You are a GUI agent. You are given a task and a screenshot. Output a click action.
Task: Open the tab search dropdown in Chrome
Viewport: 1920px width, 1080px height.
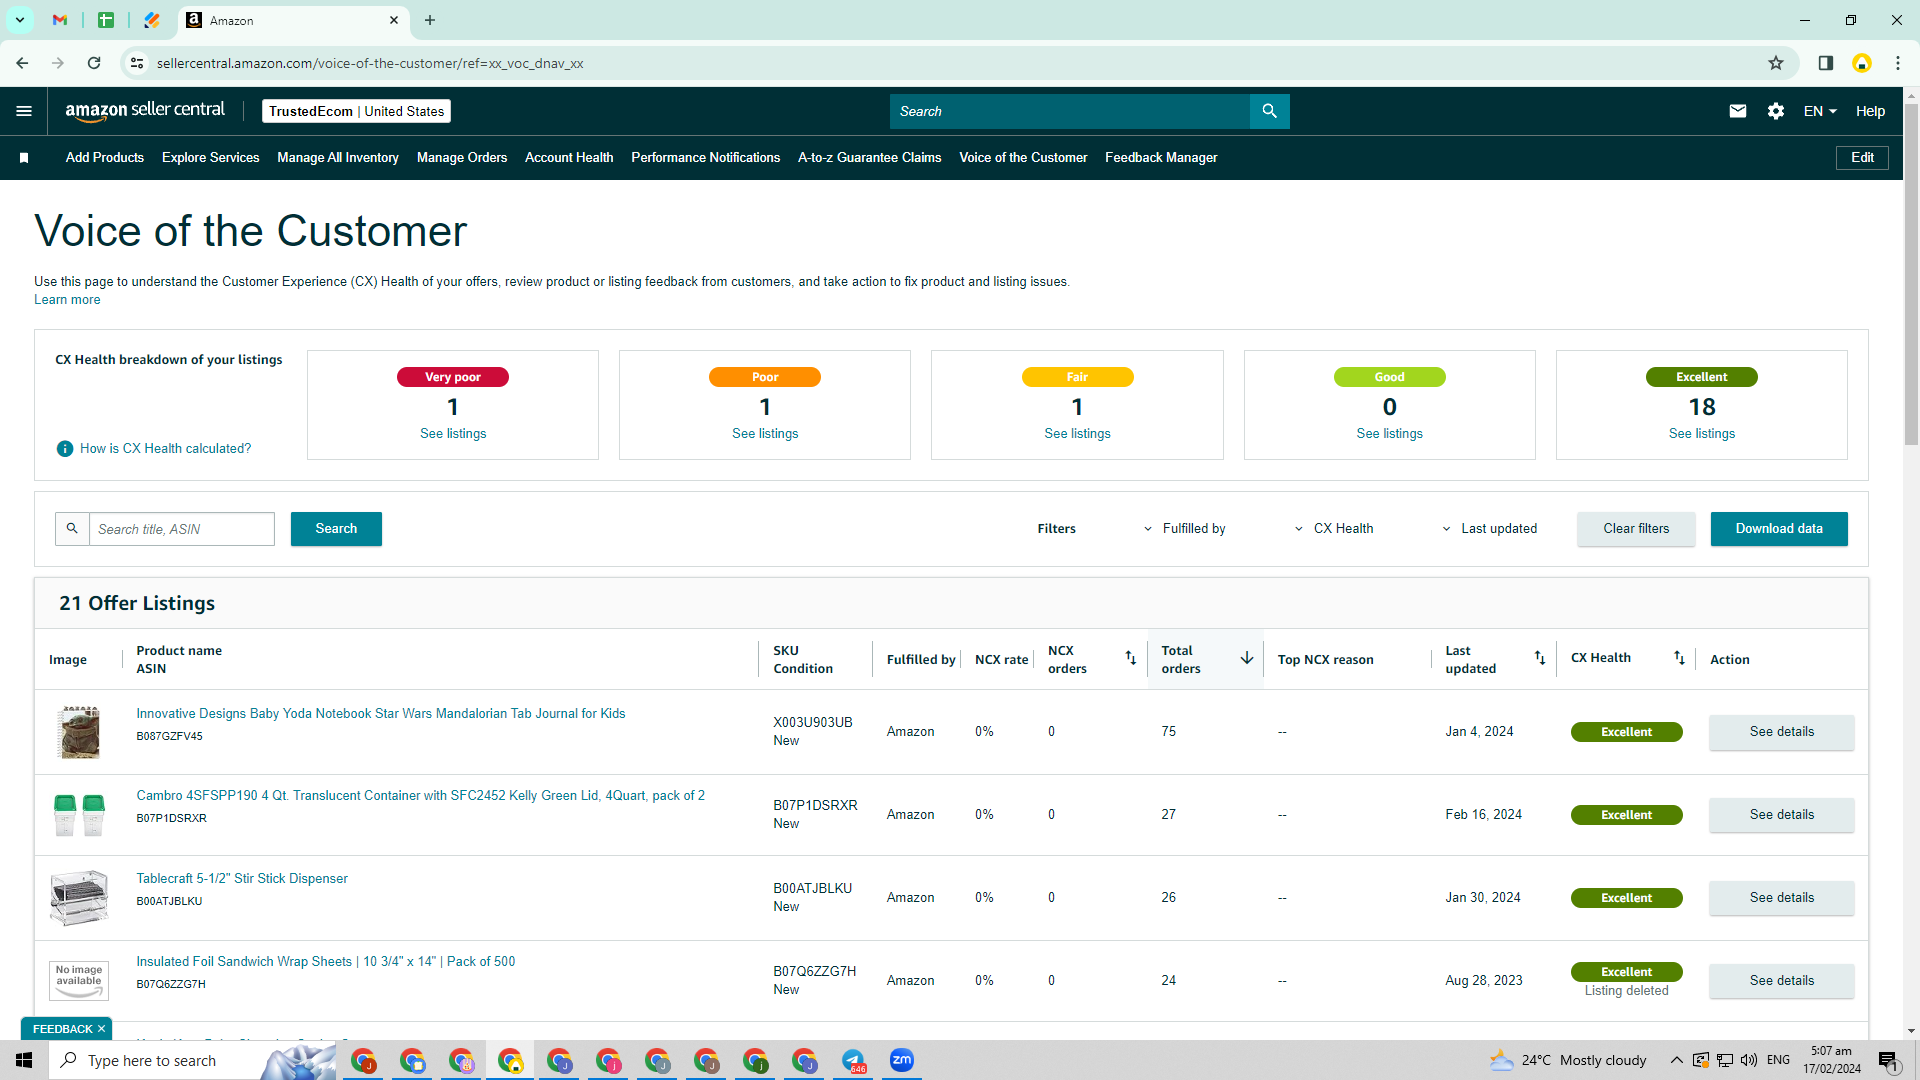coord(19,20)
